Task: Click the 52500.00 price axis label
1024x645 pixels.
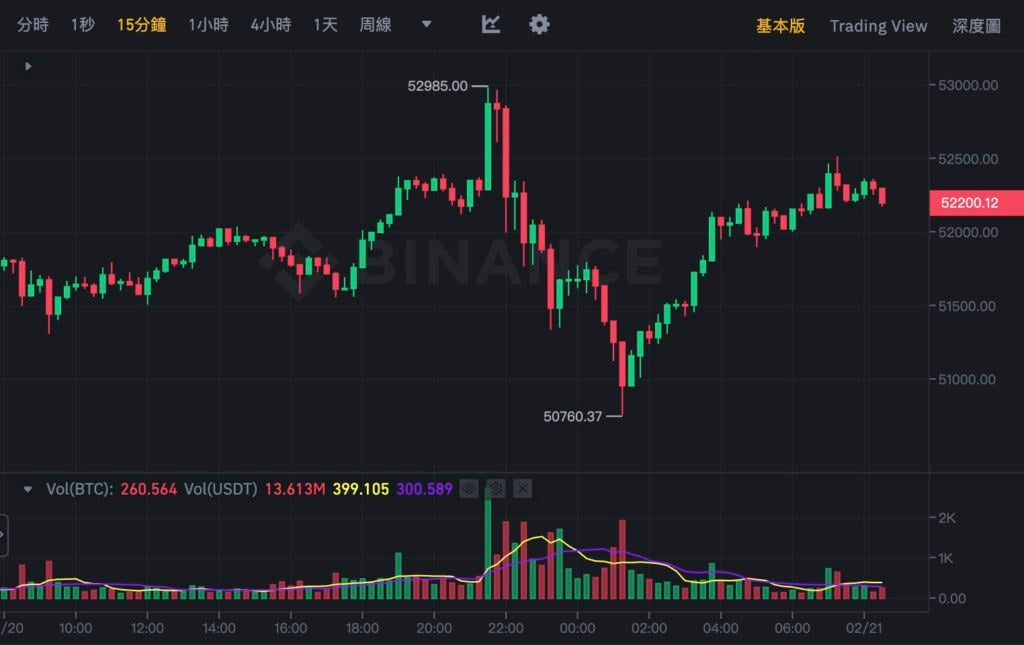Action: coord(968,159)
